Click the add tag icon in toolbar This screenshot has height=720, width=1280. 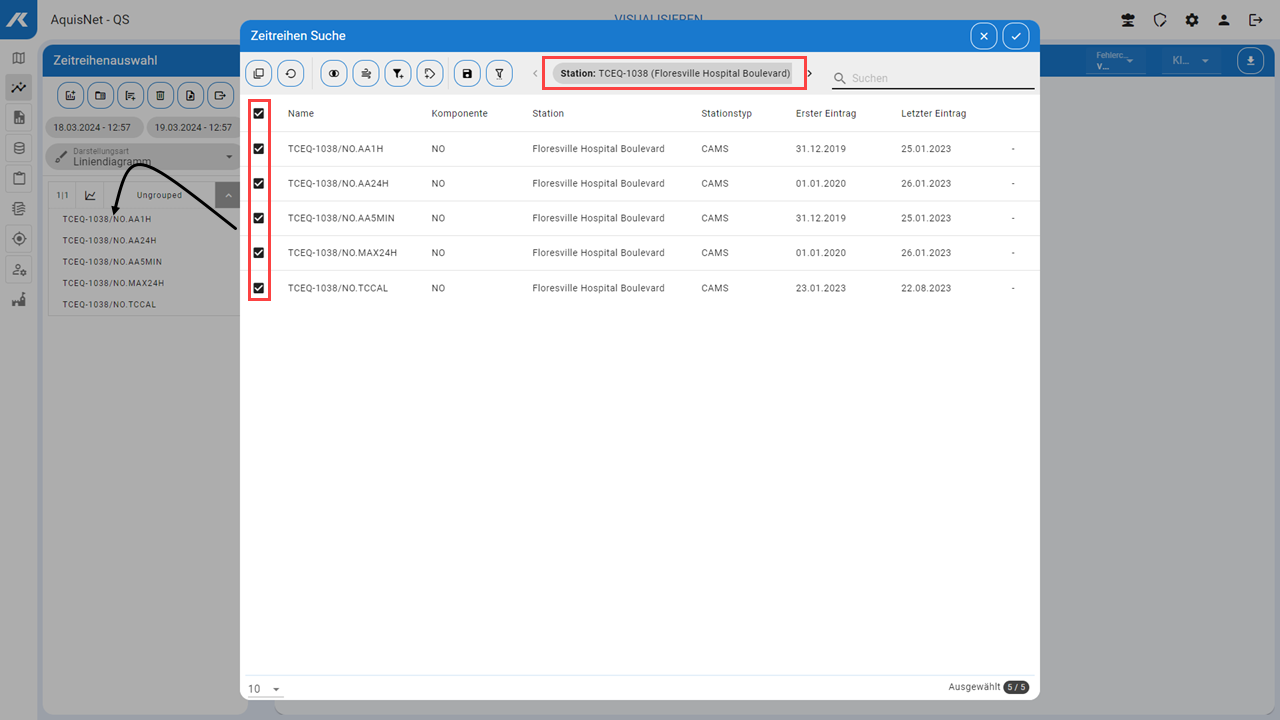pyautogui.click(x=429, y=73)
